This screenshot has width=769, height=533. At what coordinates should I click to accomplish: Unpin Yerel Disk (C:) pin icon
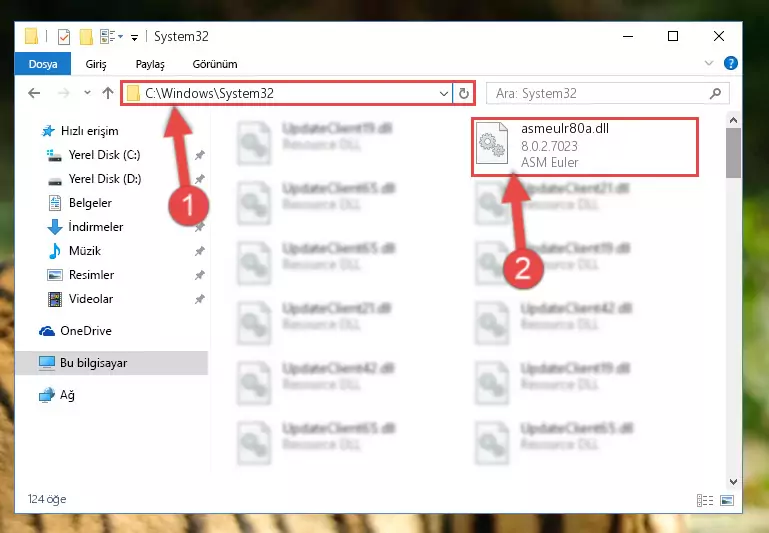(x=200, y=155)
